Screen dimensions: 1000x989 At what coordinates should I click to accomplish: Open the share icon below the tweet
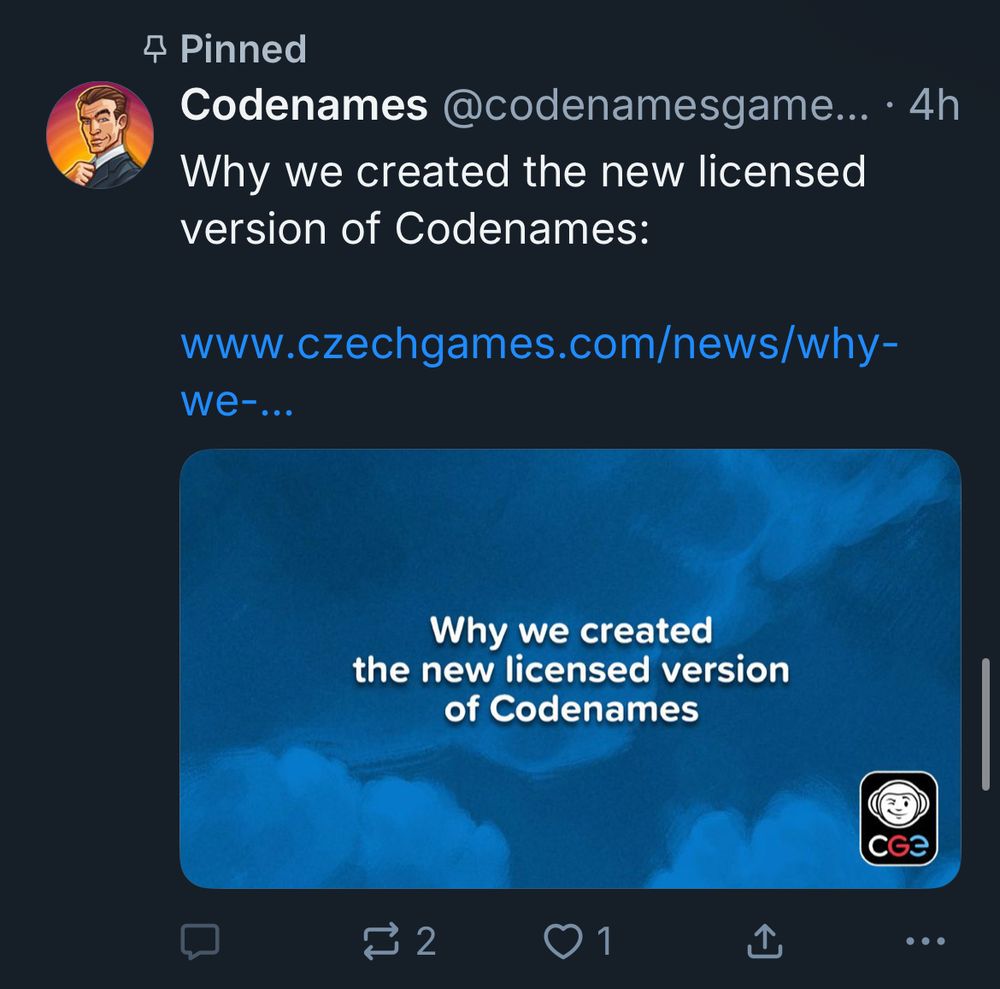click(765, 940)
